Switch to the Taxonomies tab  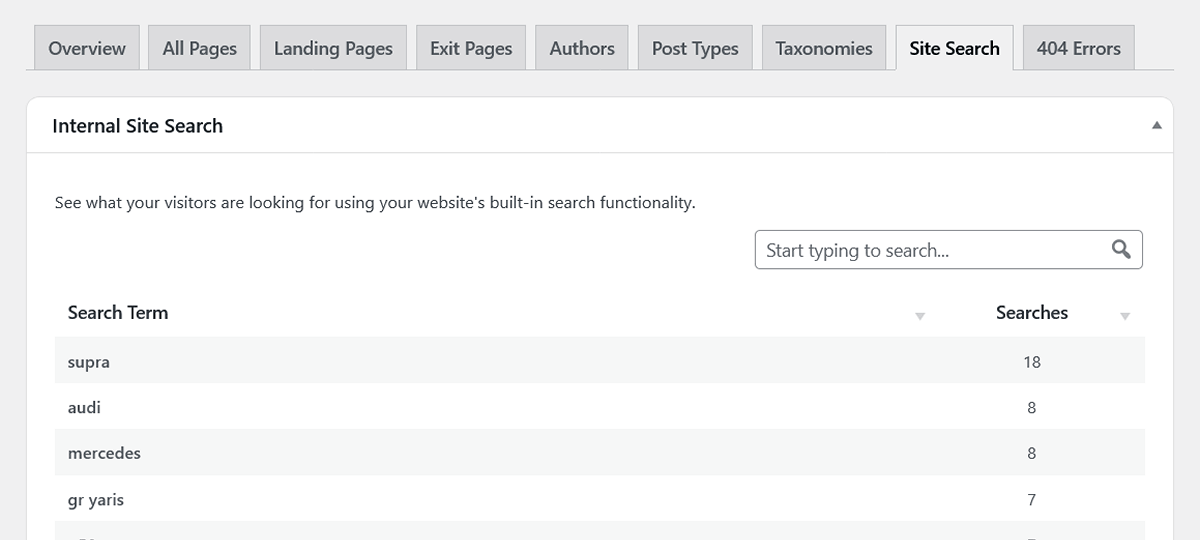pos(824,48)
